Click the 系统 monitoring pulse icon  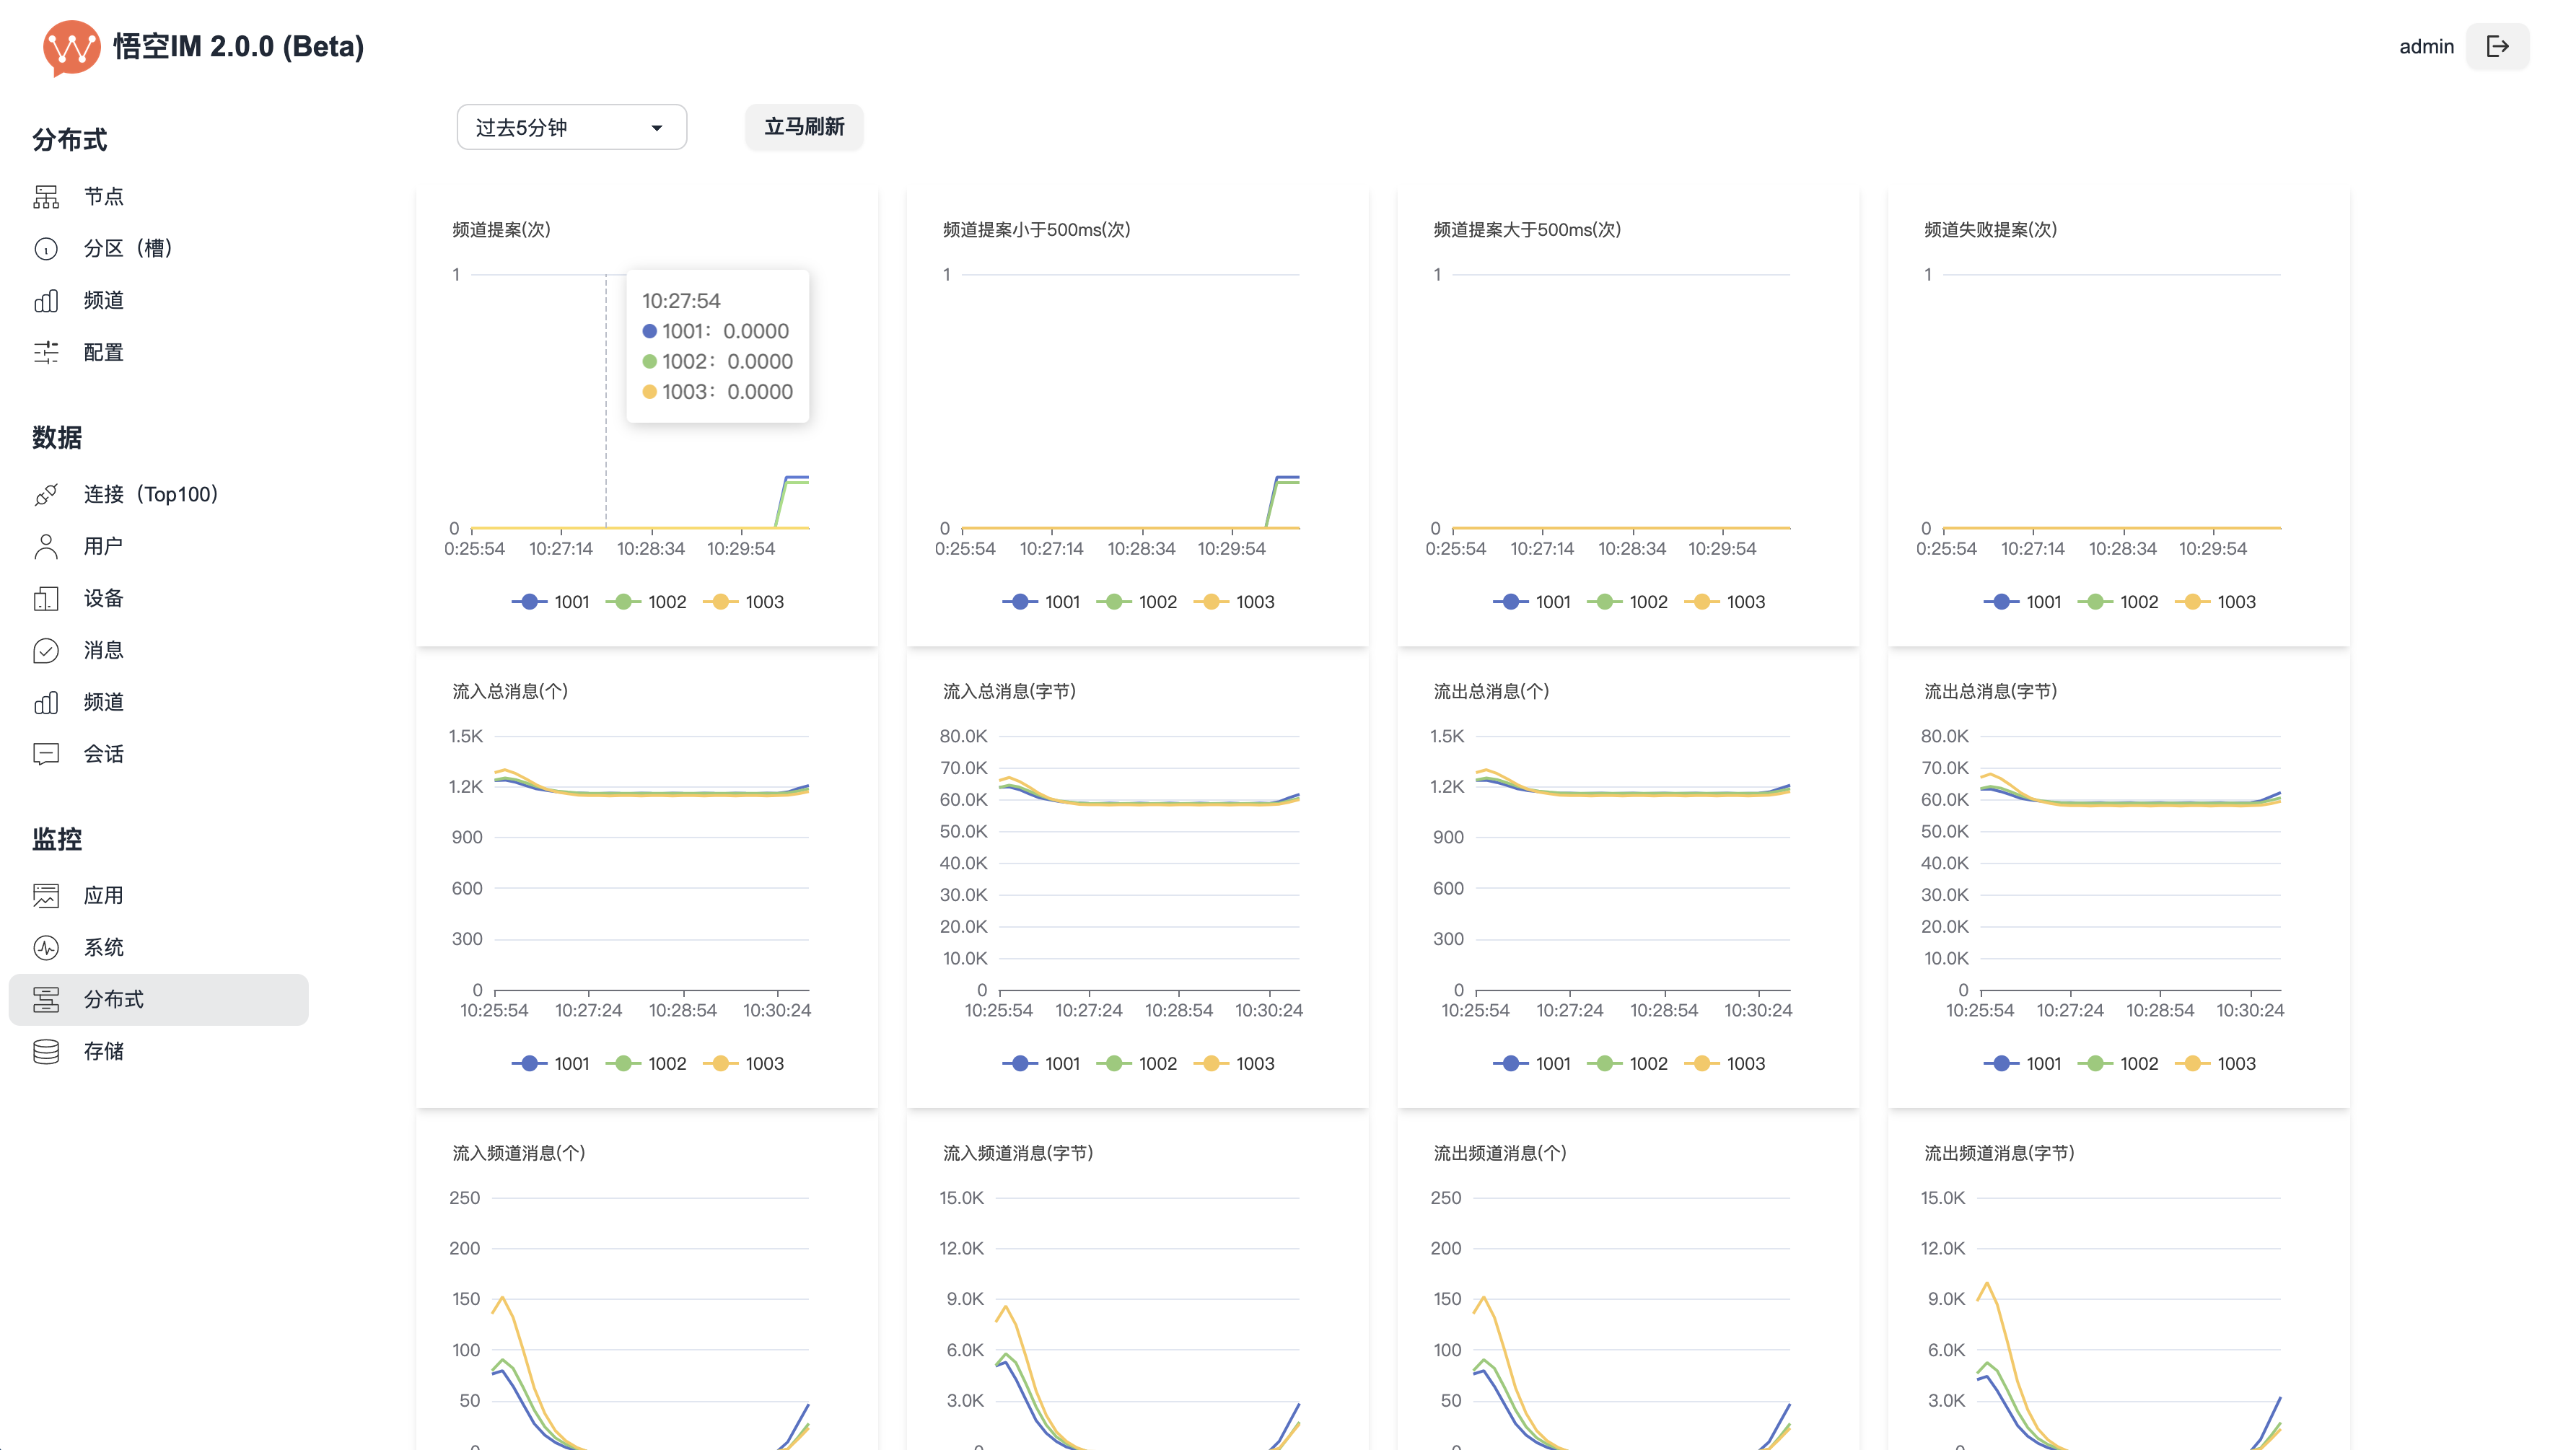pos(46,947)
